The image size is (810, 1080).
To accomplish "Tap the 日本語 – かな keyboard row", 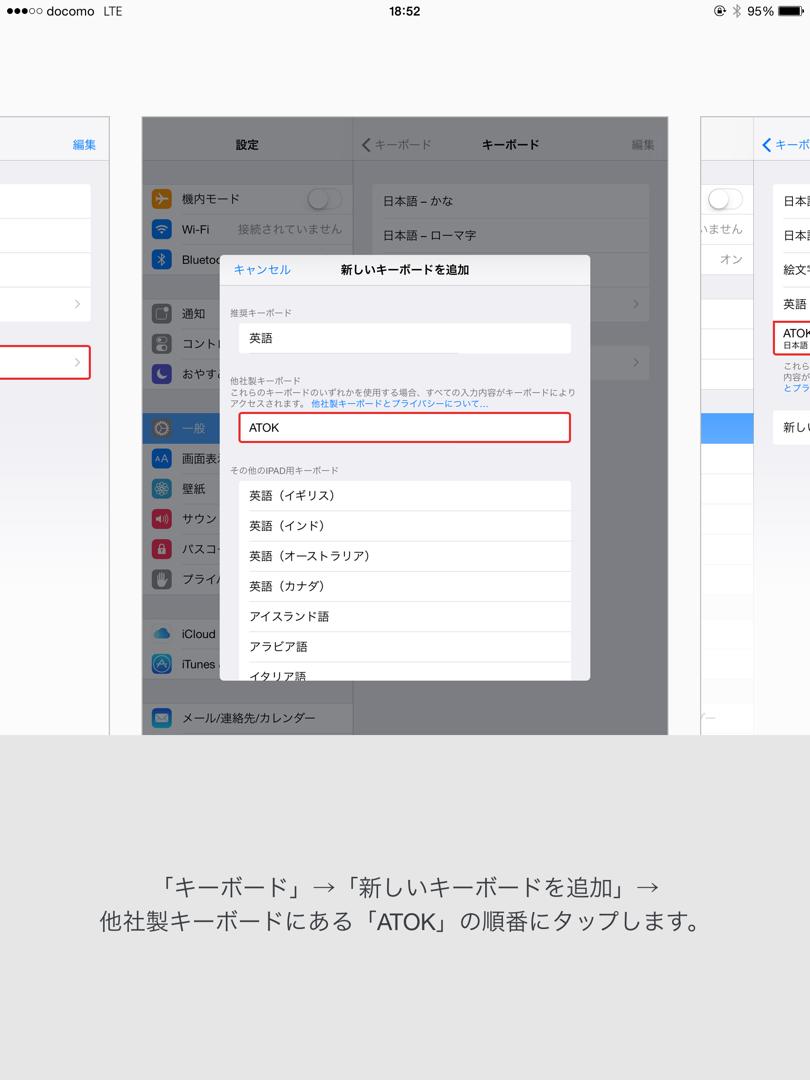I will pyautogui.click(x=510, y=201).
